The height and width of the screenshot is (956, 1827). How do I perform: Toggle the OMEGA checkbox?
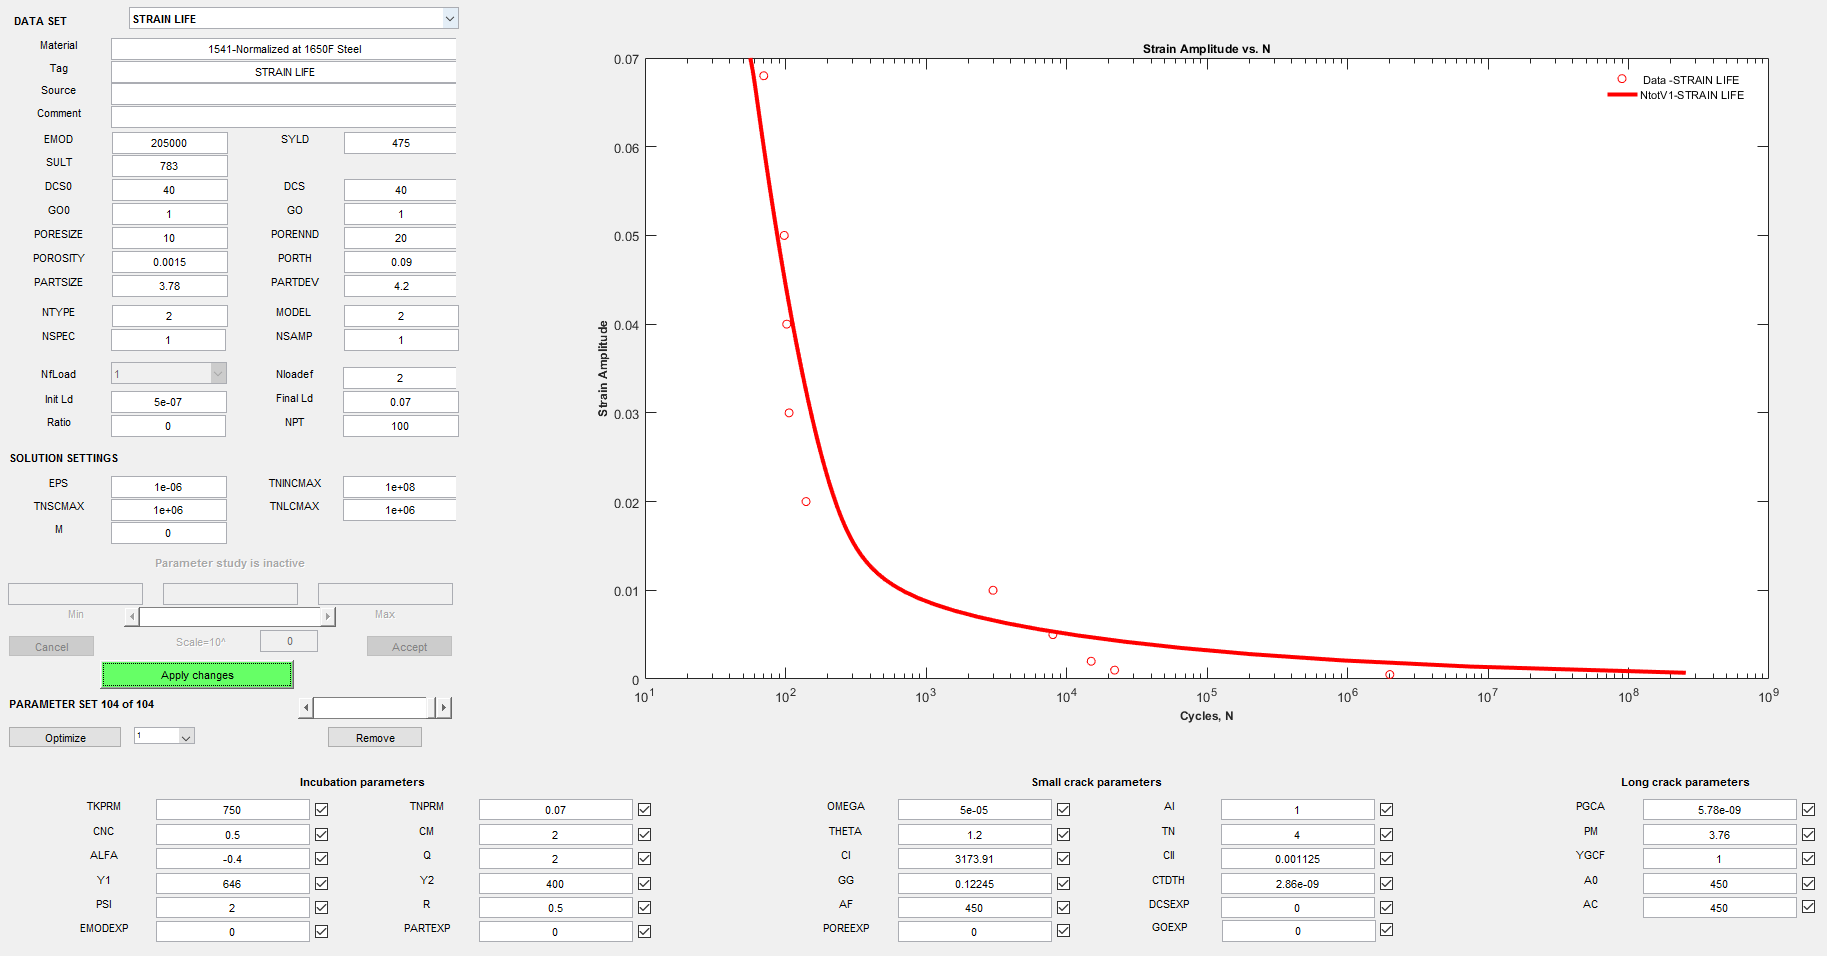pos(1063,810)
